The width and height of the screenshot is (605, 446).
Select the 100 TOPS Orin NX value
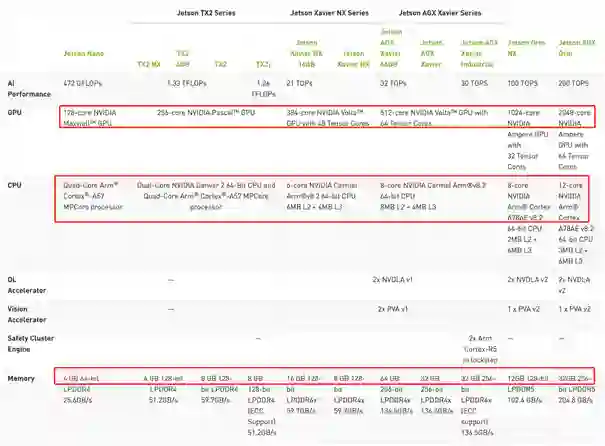point(522,83)
